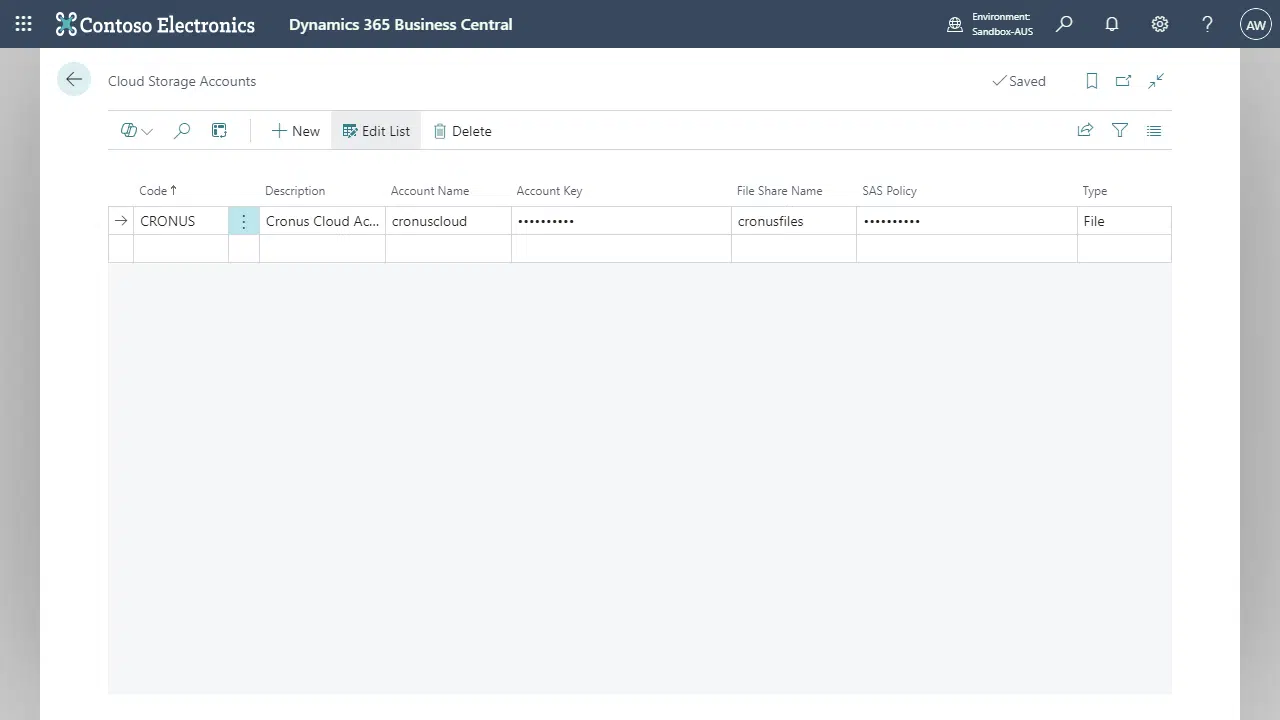Open Dynamics 365 Business Central home
The height and width of the screenshot is (720, 1280).
click(x=400, y=24)
